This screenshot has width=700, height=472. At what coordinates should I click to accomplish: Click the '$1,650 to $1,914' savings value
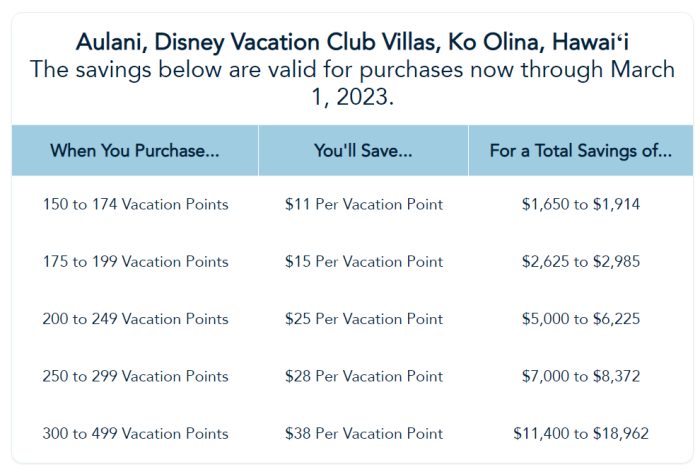[x=581, y=205]
